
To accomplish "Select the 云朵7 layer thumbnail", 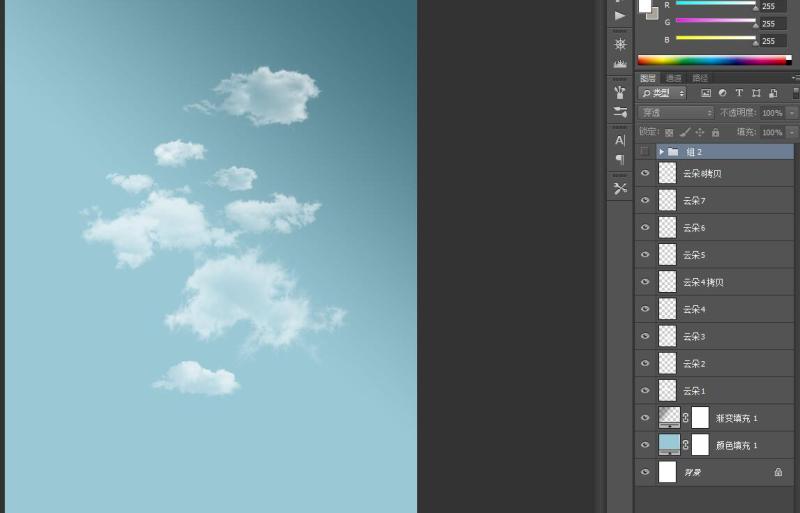I will point(667,200).
